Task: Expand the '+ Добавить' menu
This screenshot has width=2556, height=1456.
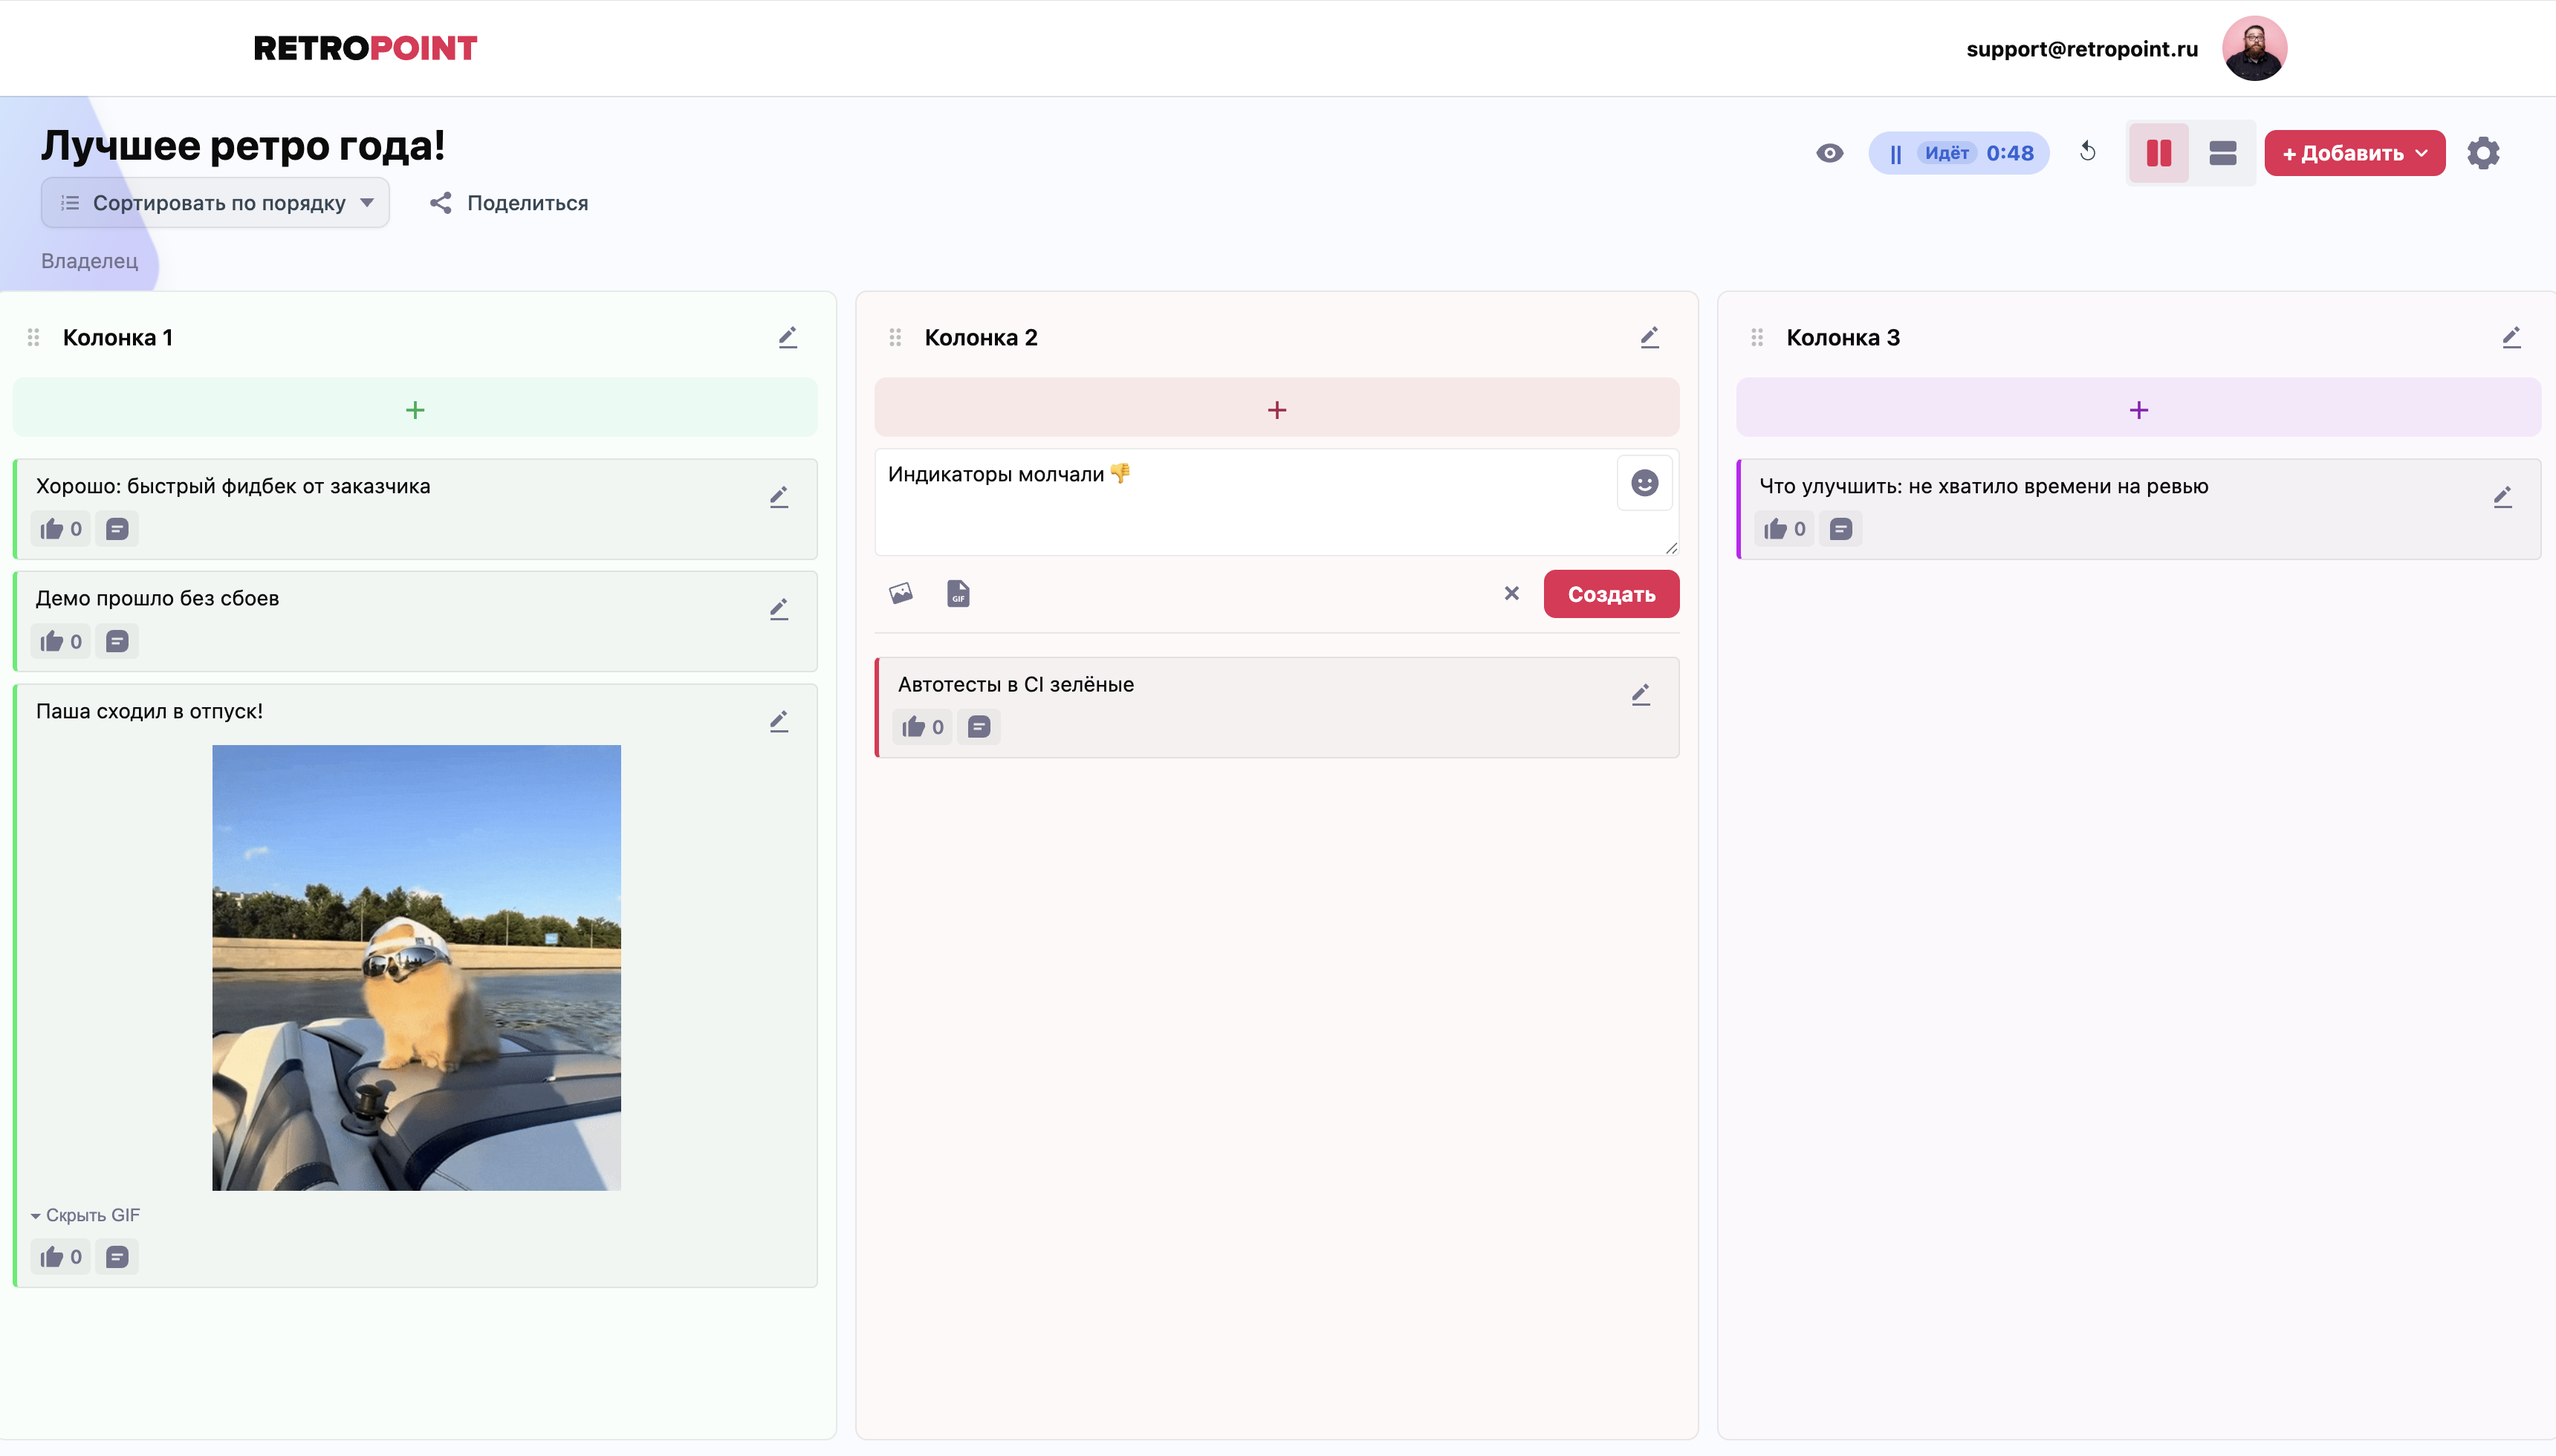Action: point(2353,152)
